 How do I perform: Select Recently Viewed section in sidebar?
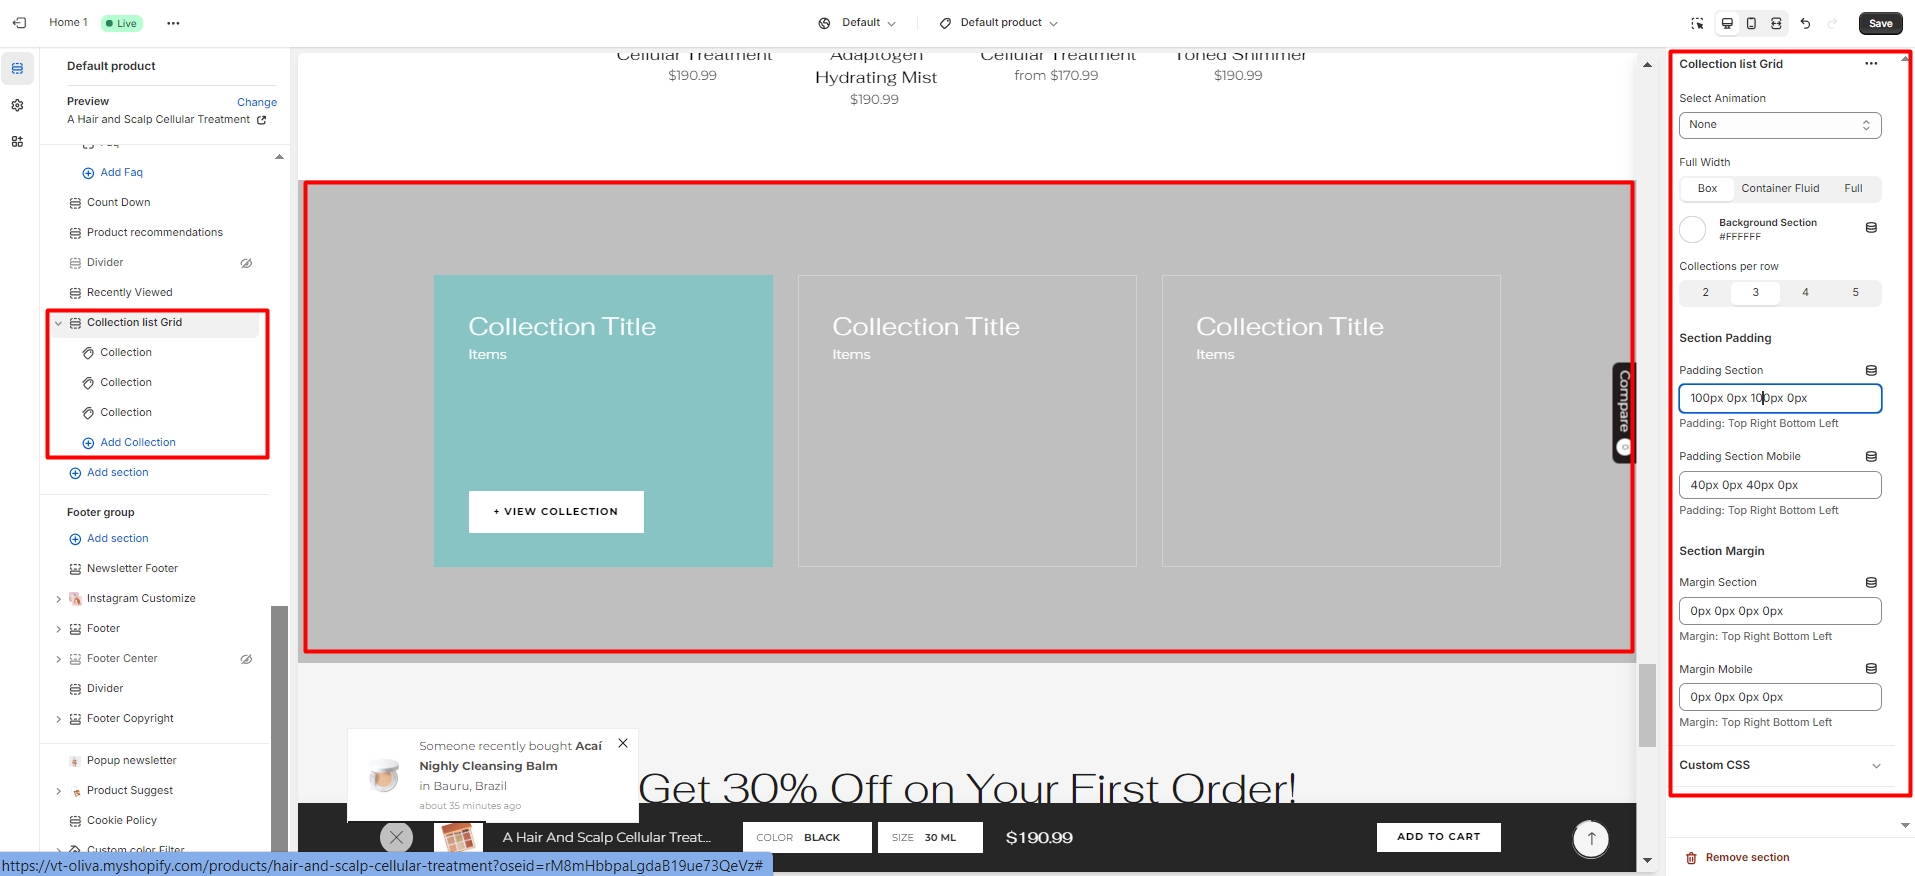point(129,293)
